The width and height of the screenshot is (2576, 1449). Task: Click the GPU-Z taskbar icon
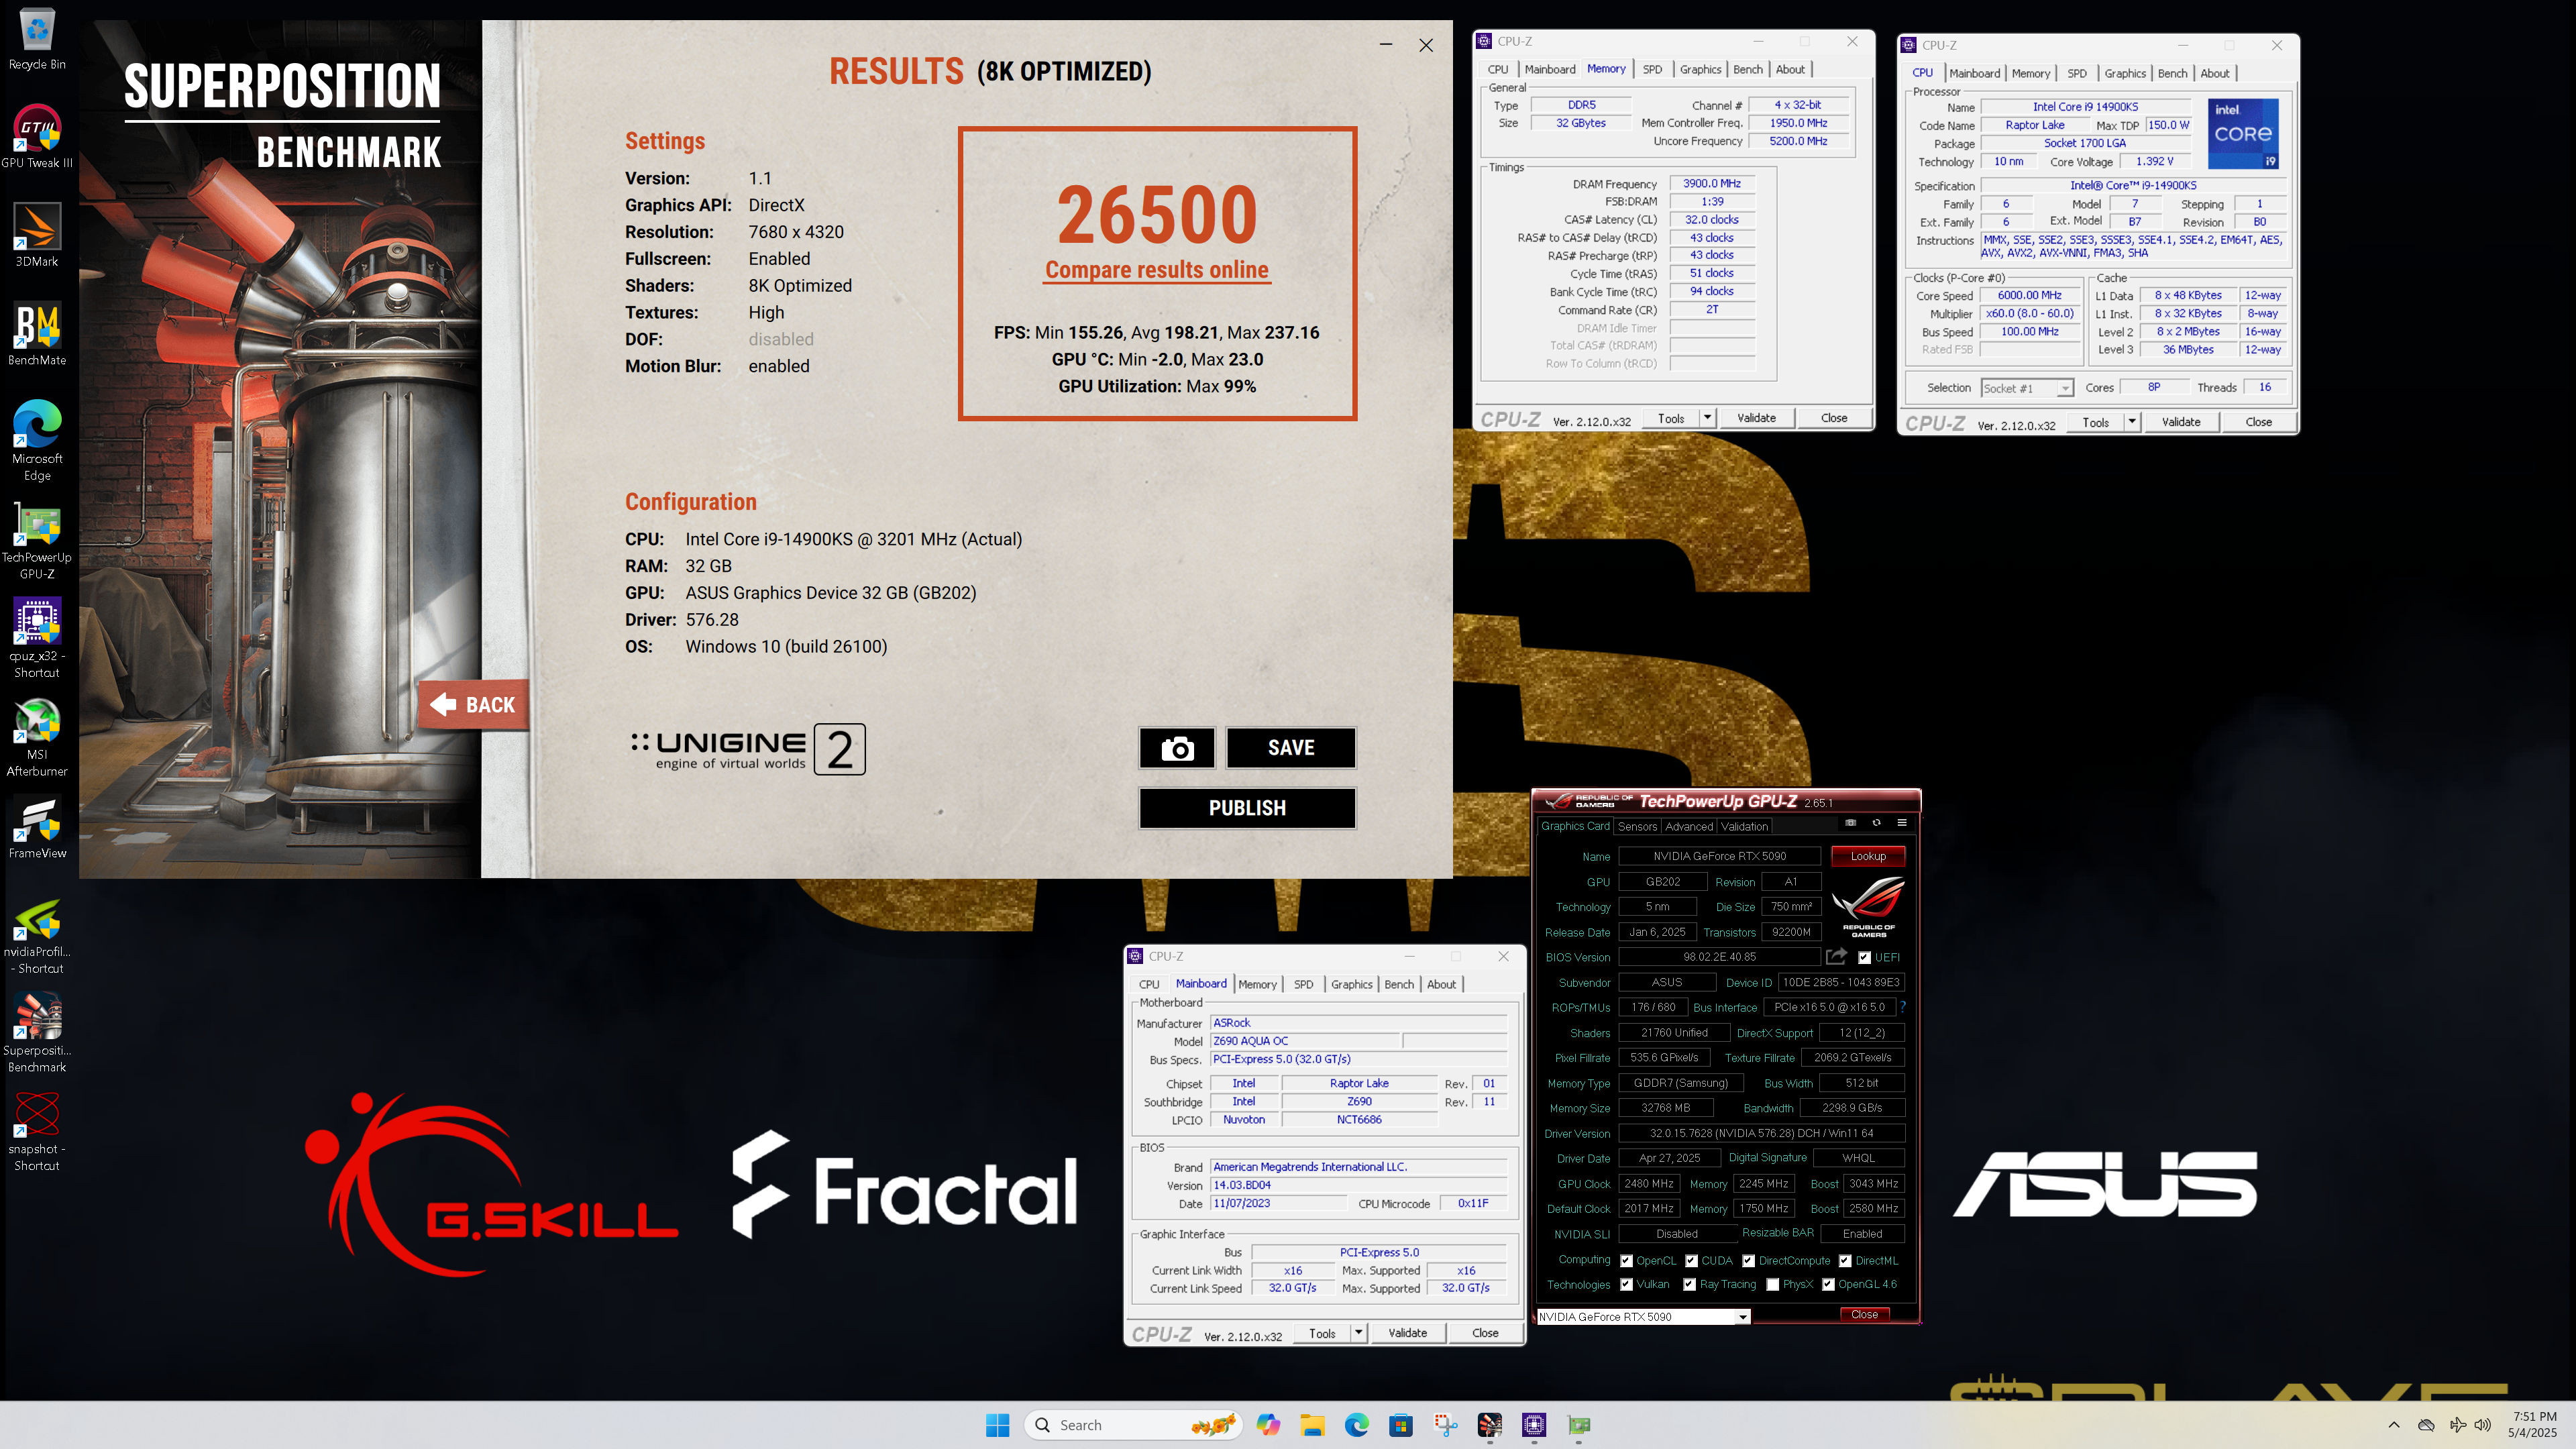[1579, 1425]
